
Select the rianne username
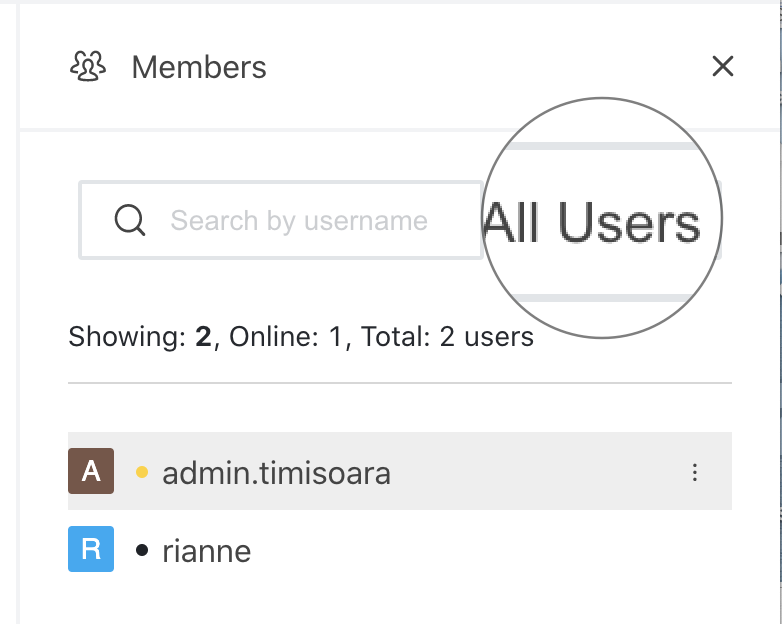pos(207,550)
